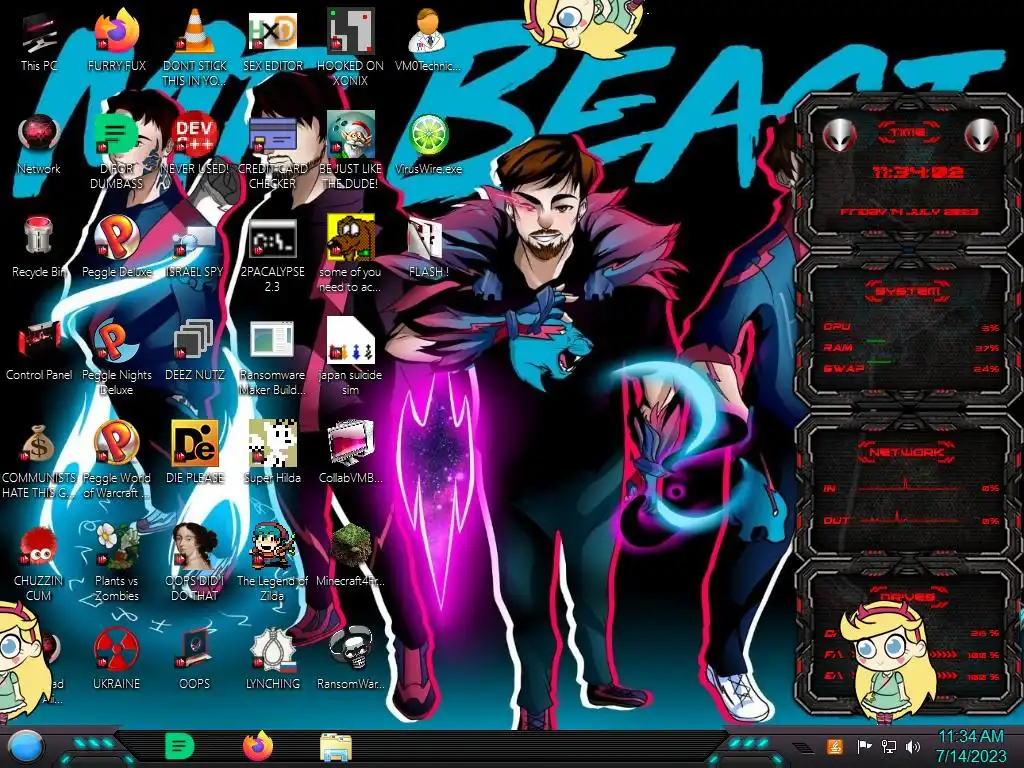Select the skull RansomWar icon
1024x768 pixels.
pos(351,660)
